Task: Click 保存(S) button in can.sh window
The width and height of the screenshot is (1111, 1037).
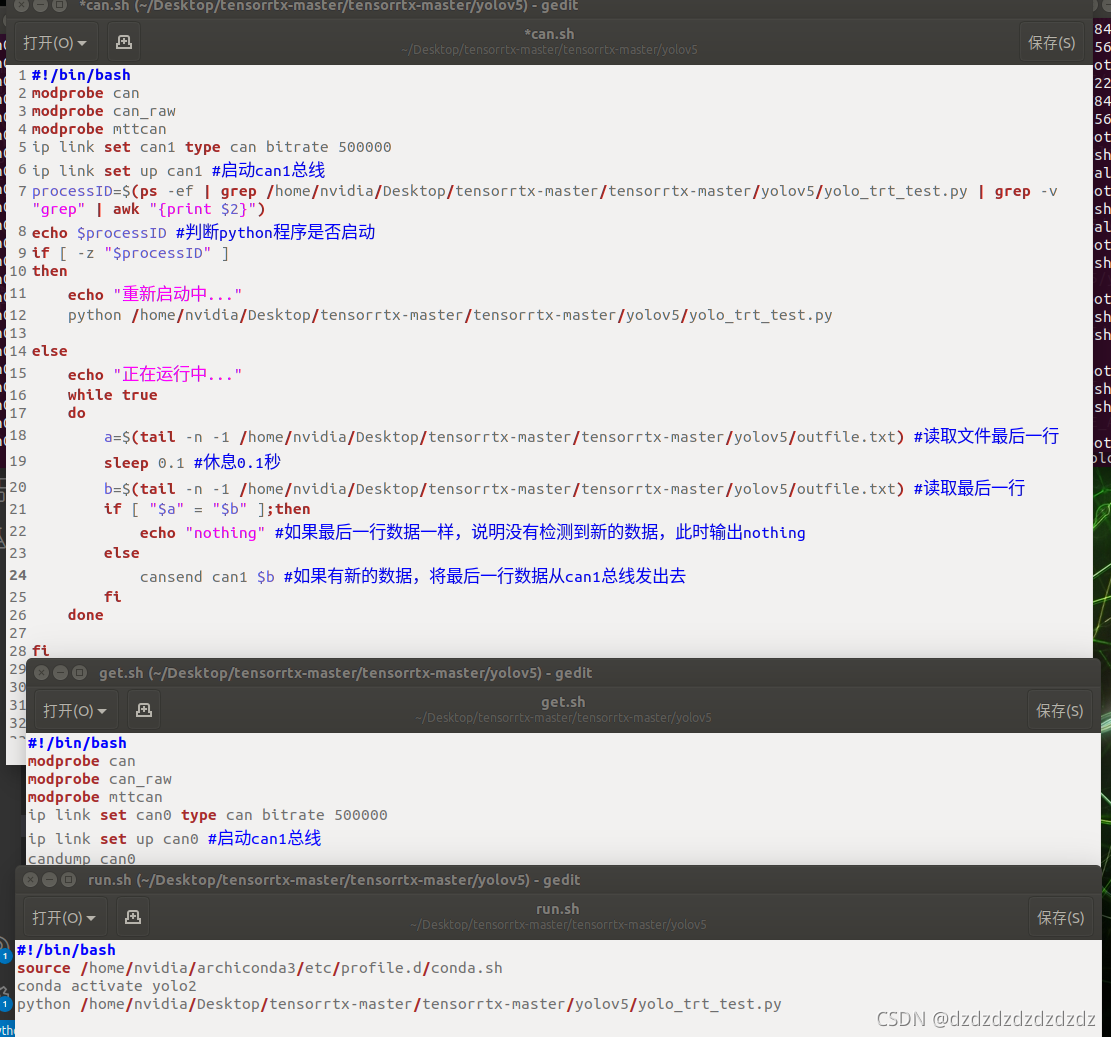Action: [1051, 42]
